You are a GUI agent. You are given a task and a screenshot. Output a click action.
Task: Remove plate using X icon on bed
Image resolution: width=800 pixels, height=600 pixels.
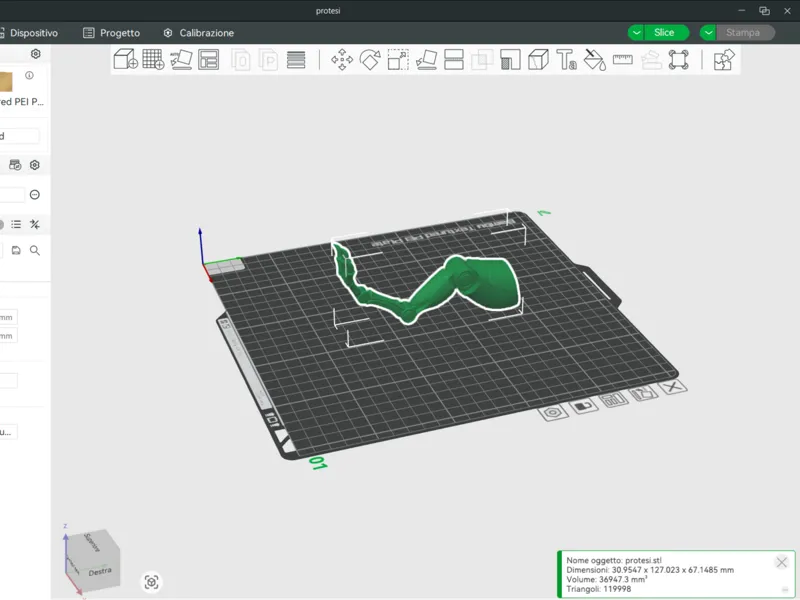click(x=672, y=387)
